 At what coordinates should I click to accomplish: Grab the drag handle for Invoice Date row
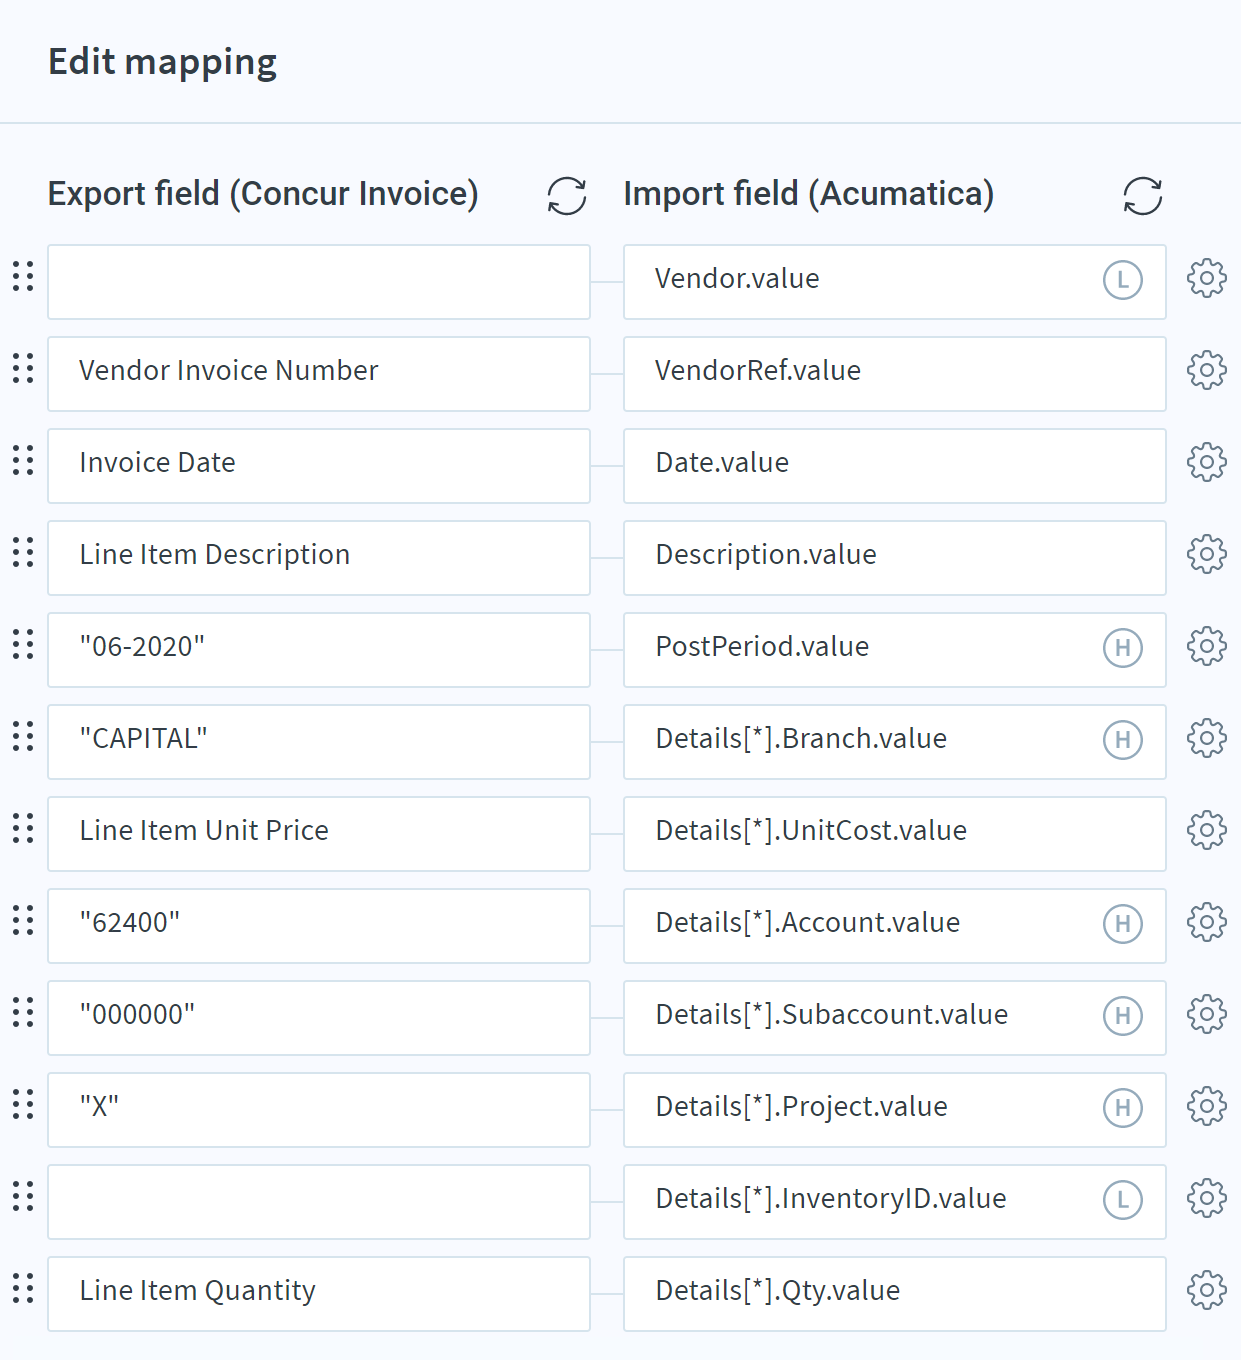pyautogui.click(x=23, y=460)
